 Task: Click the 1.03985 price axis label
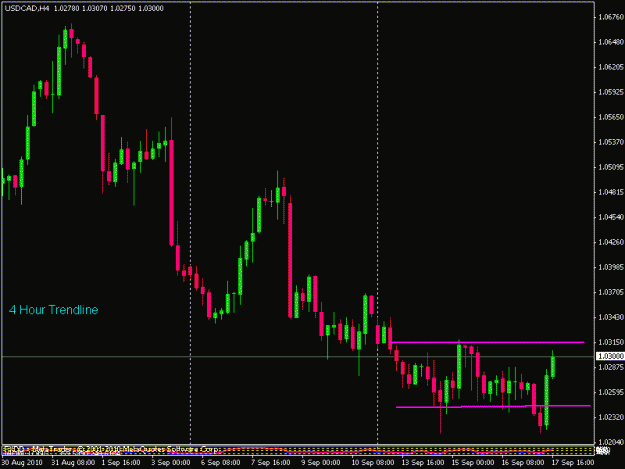coord(610,267)
